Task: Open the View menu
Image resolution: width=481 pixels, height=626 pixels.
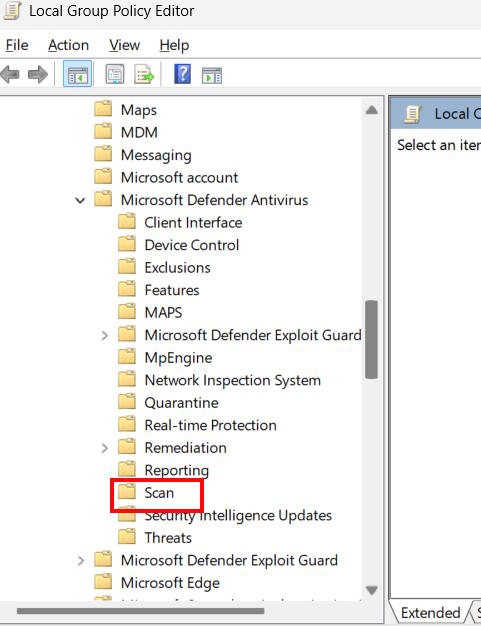Action: click(125, 45)
